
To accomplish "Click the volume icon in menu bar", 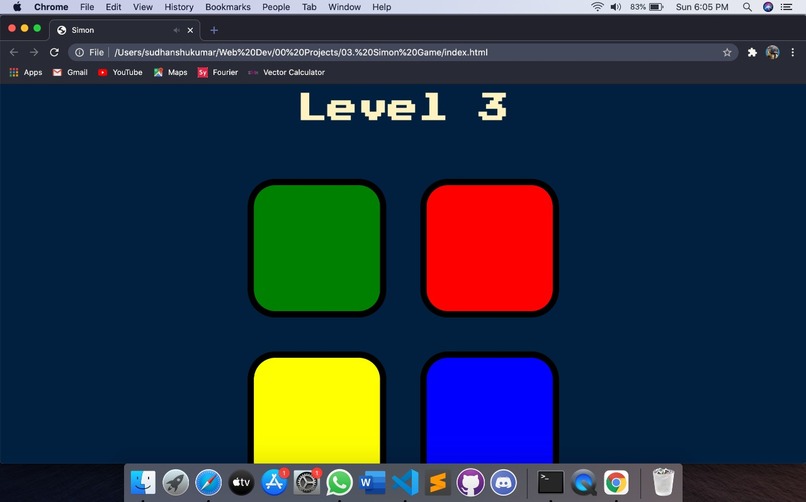I will pos(616,7).
